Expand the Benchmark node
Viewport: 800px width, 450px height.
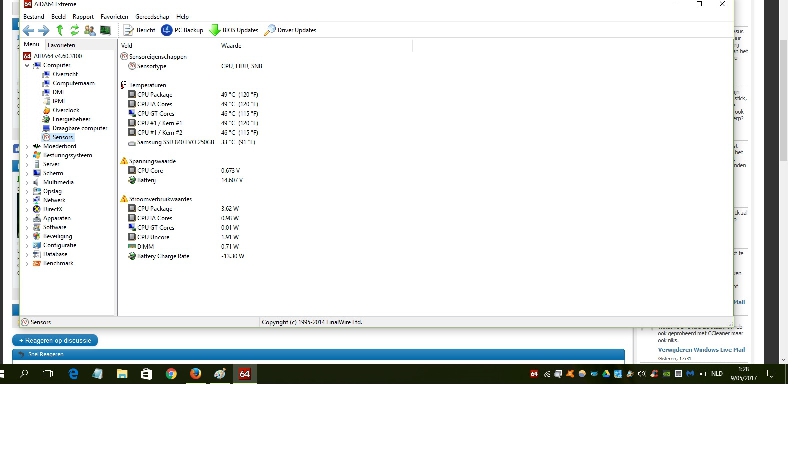click(x=27, y=264)
